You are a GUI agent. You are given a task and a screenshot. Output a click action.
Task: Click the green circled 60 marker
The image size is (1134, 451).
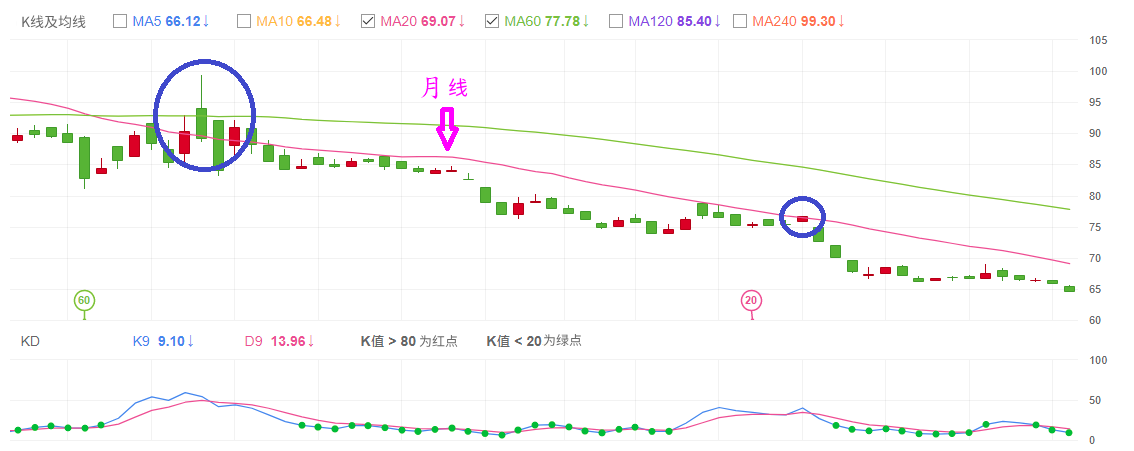click(x=84, y=300)
